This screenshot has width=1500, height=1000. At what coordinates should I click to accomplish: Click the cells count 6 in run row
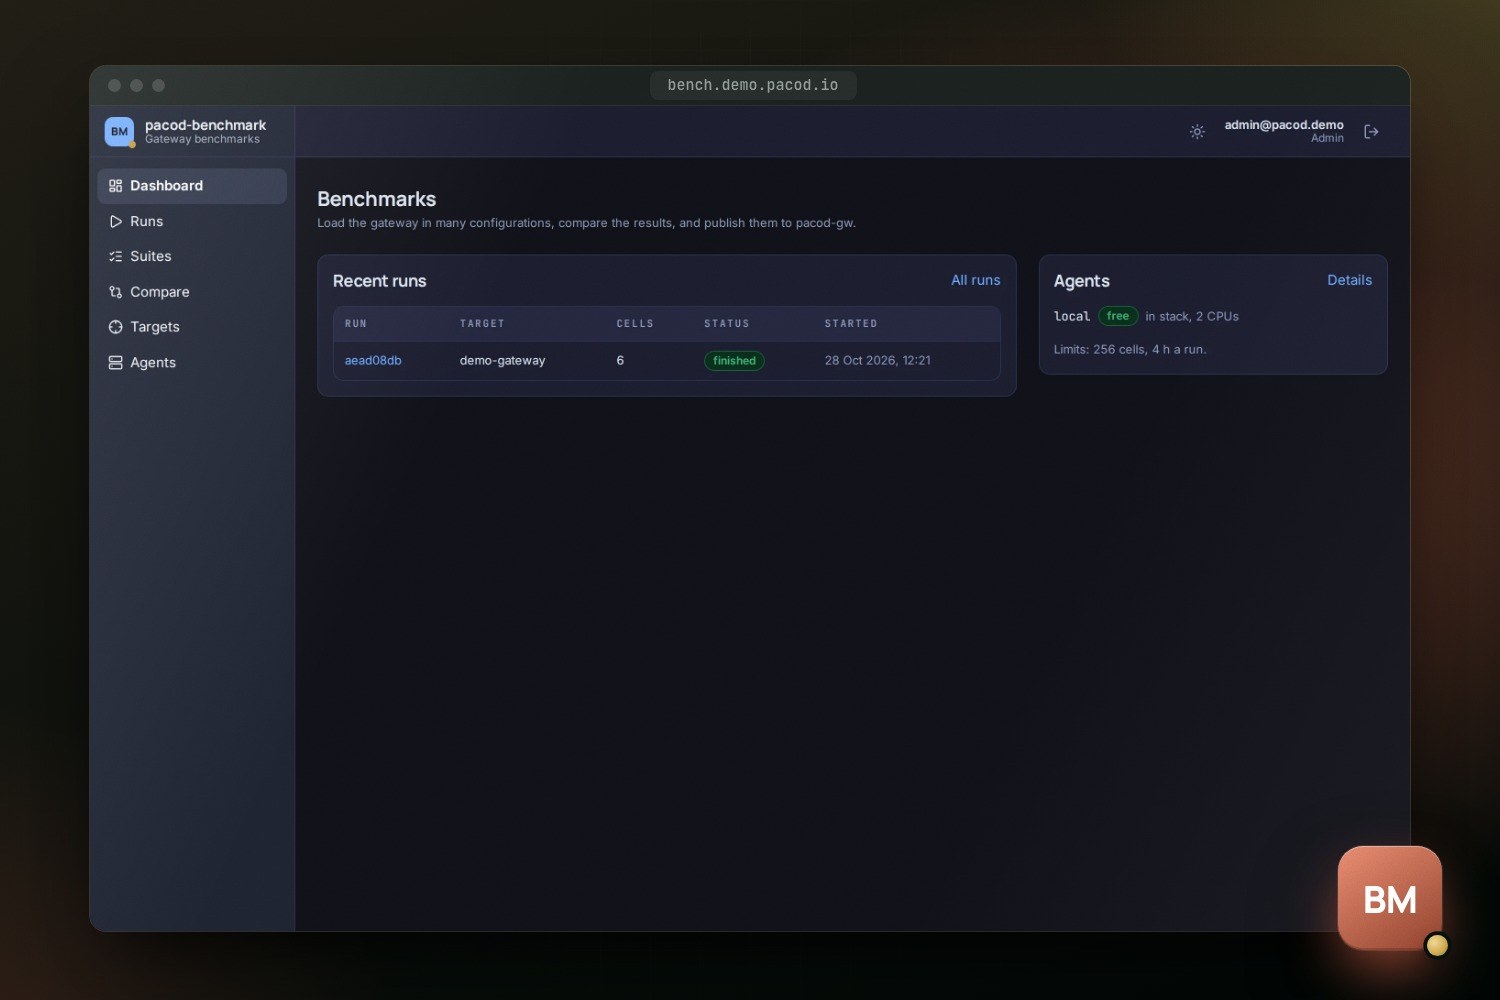pyautogui.click(x=620, y=361)
